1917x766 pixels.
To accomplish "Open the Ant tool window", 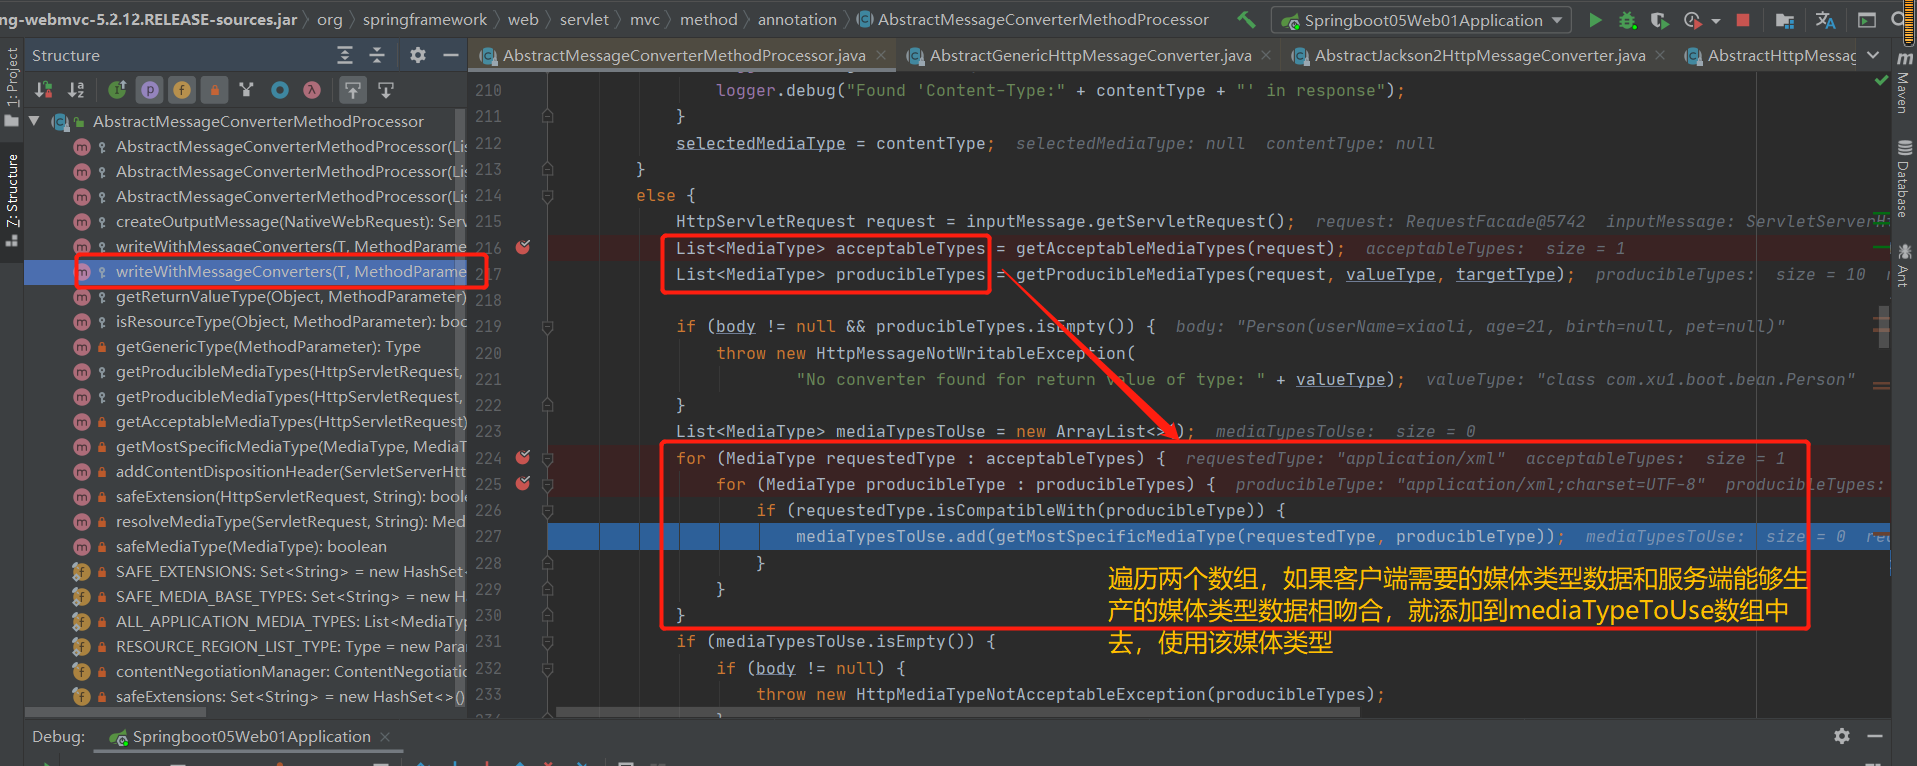I will click(1904, 266).
